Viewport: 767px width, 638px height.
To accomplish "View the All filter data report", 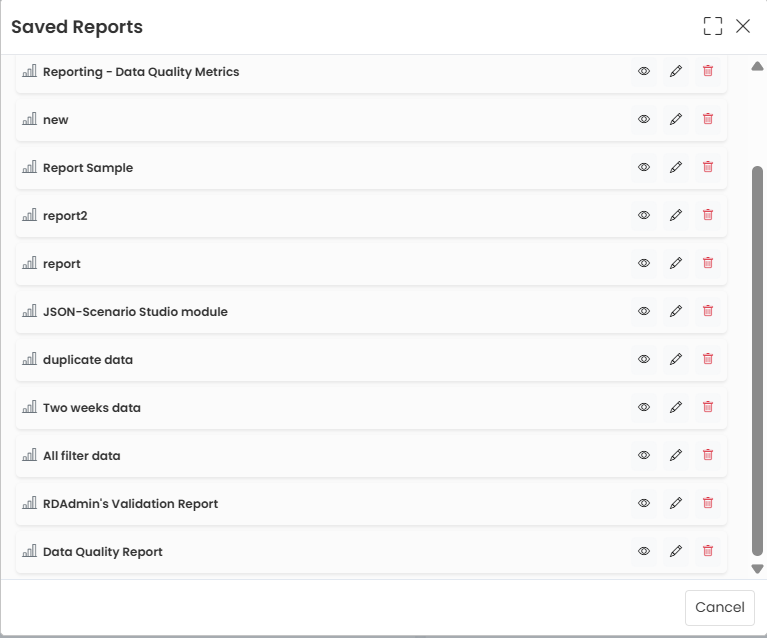I will click(644, 455).
